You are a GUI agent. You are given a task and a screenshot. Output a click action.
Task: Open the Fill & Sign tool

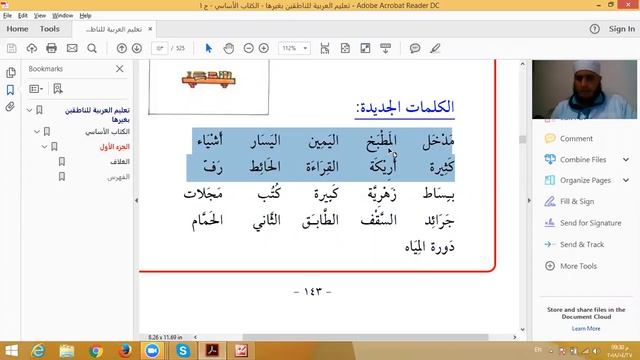pos(577,202)
